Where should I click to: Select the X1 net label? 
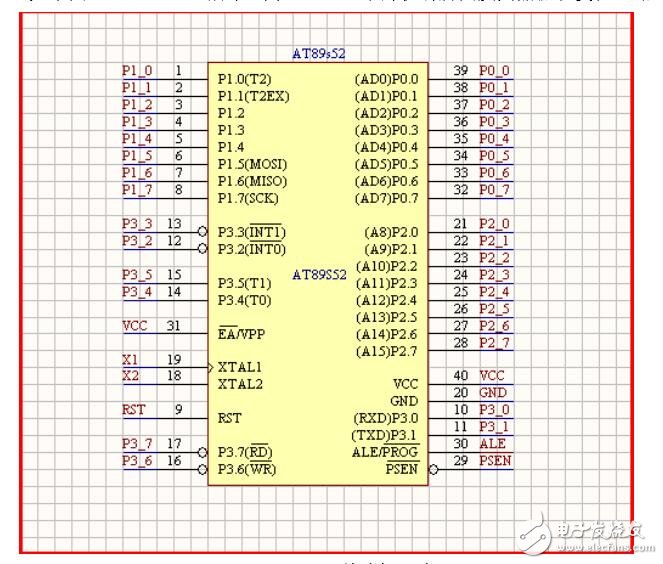(x=131, y=359)
